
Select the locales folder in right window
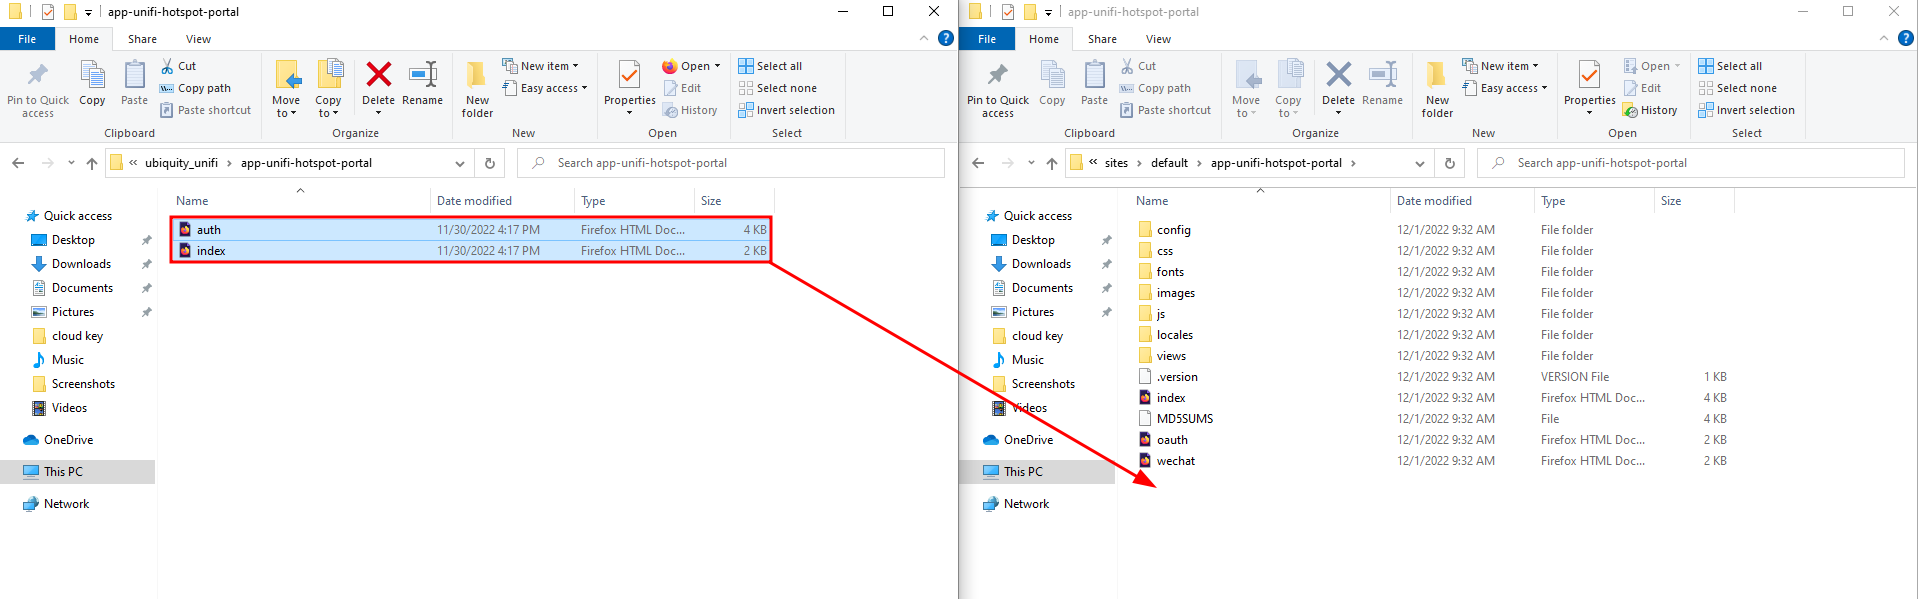1174,335
